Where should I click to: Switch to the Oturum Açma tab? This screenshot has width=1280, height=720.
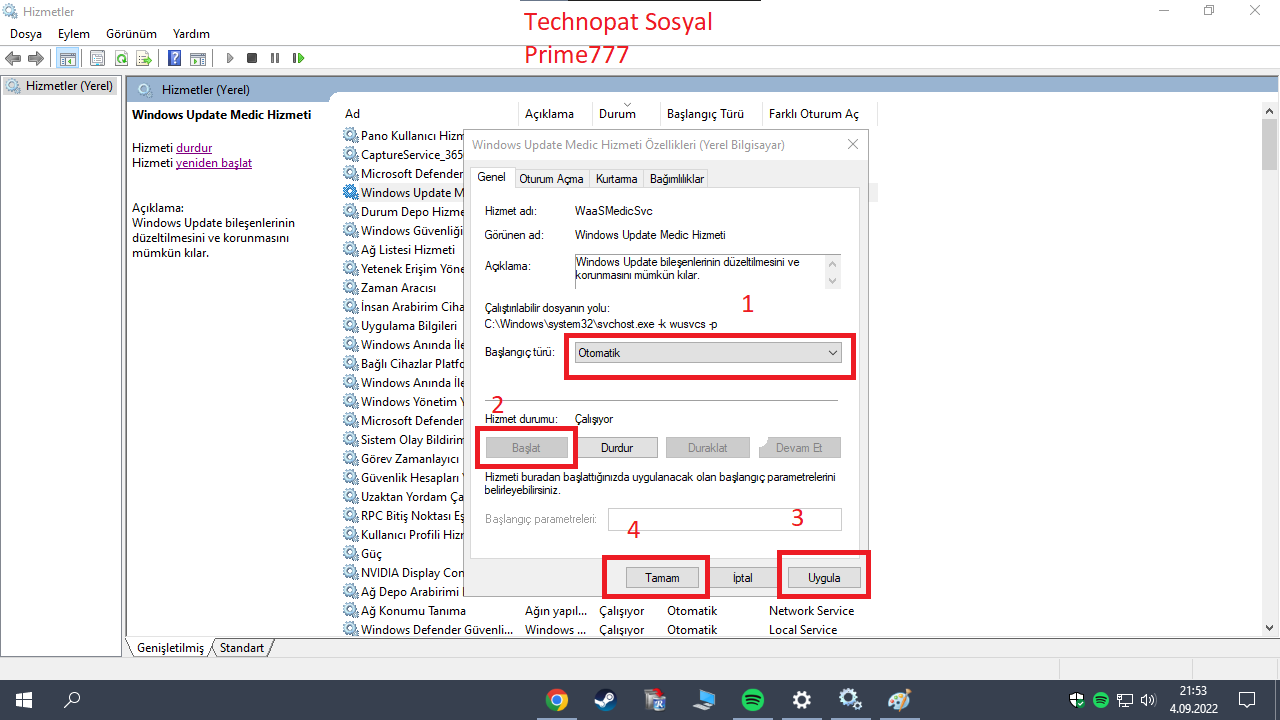tap(551, 179)
